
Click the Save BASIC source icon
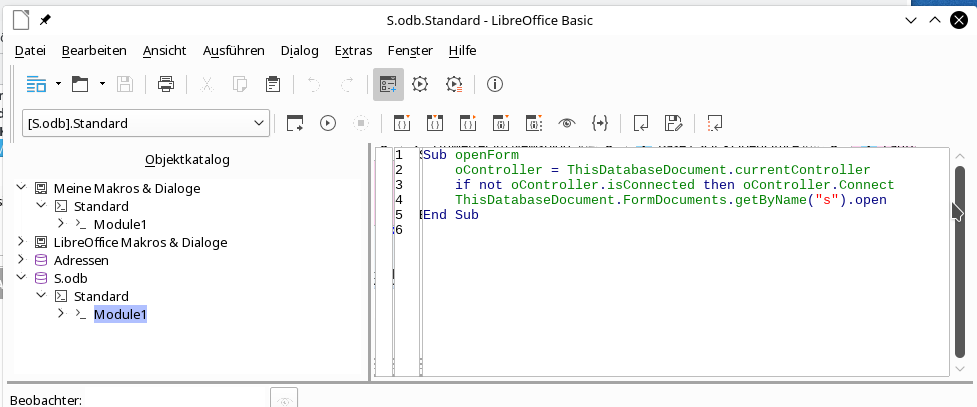pos(673,123)
